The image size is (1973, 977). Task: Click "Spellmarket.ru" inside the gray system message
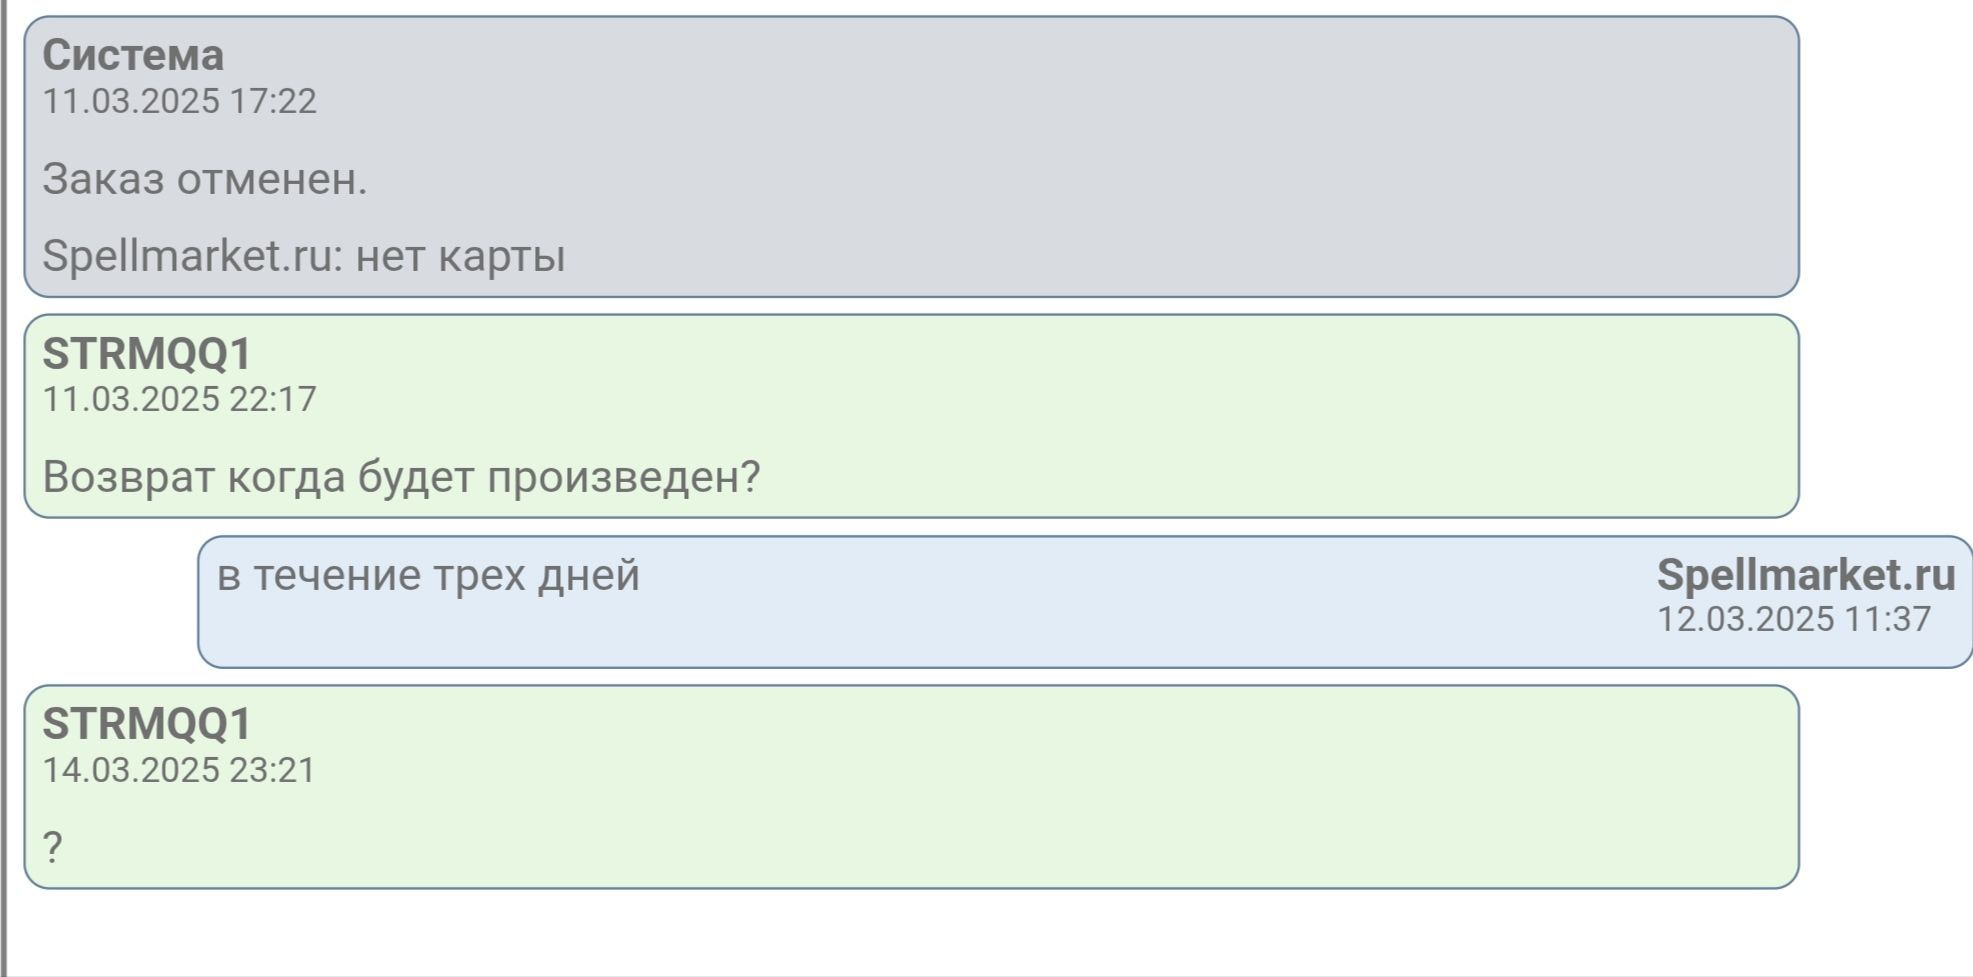186,256
